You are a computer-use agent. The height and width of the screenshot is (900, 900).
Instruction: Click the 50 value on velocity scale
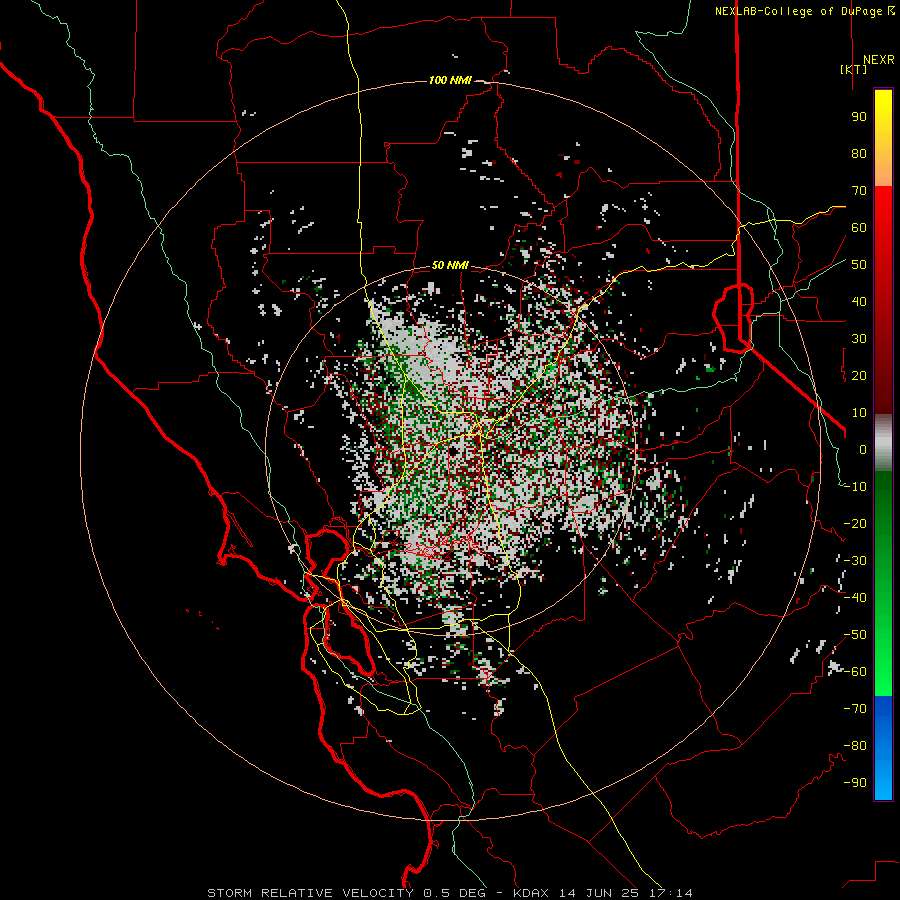point(859,265)
